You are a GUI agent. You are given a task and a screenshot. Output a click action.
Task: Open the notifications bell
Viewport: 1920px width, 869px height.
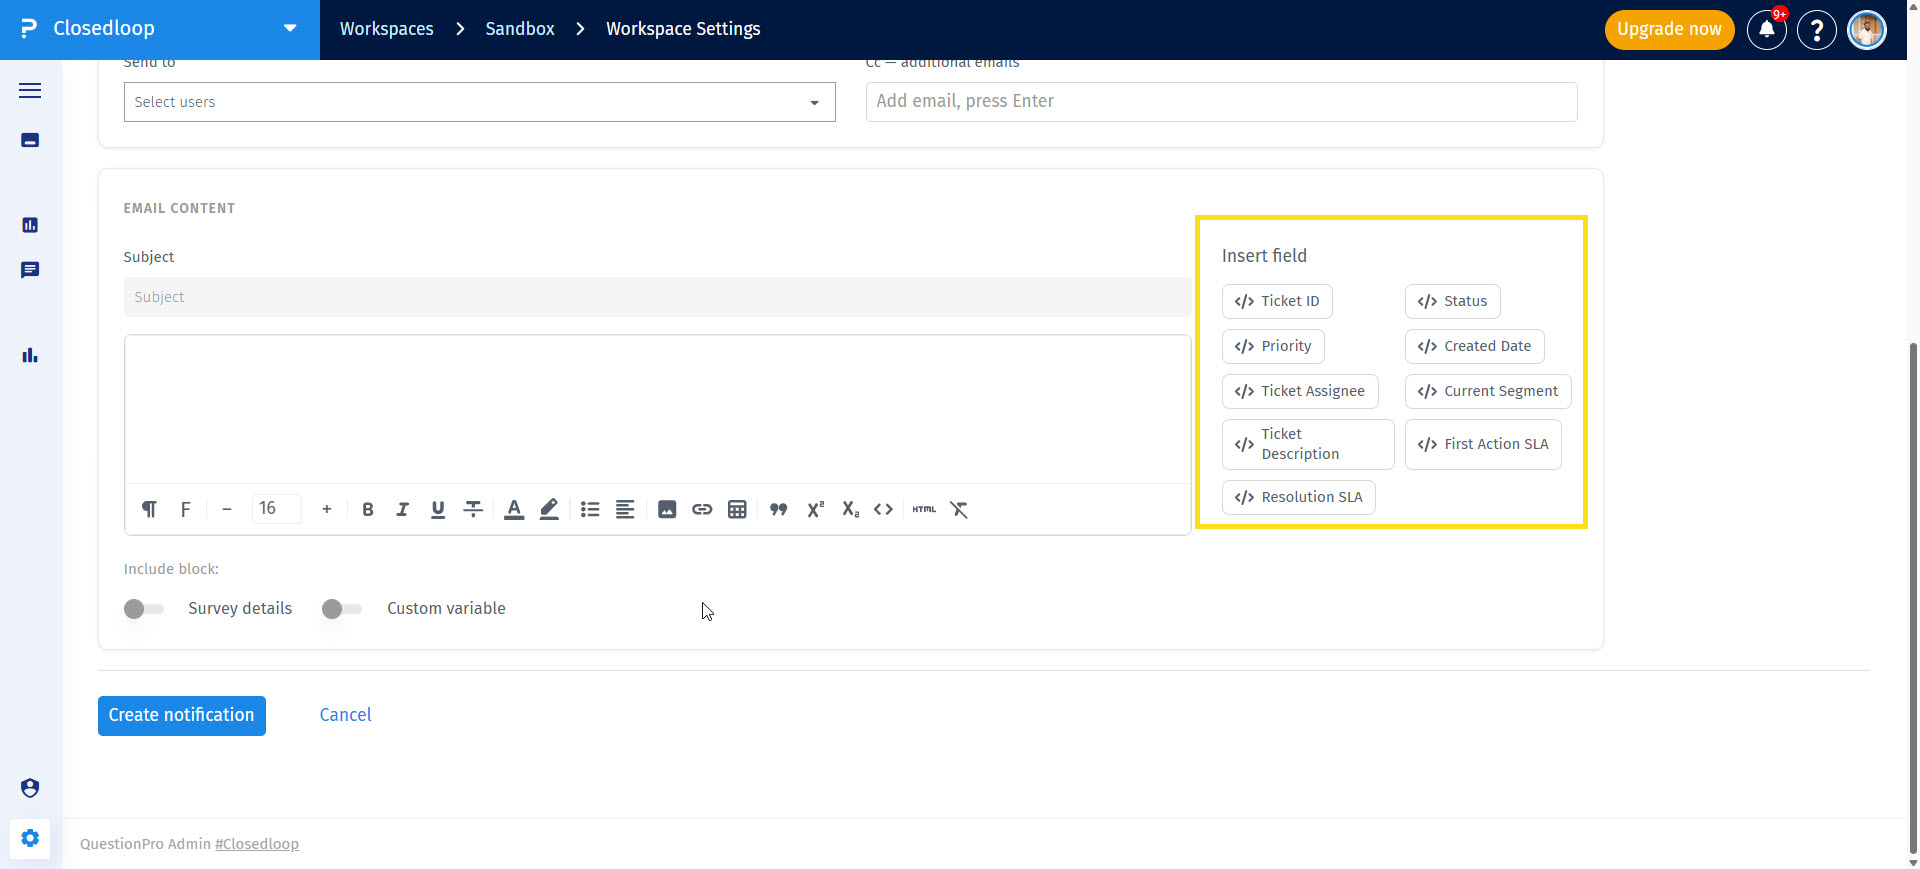(1766, 29)
